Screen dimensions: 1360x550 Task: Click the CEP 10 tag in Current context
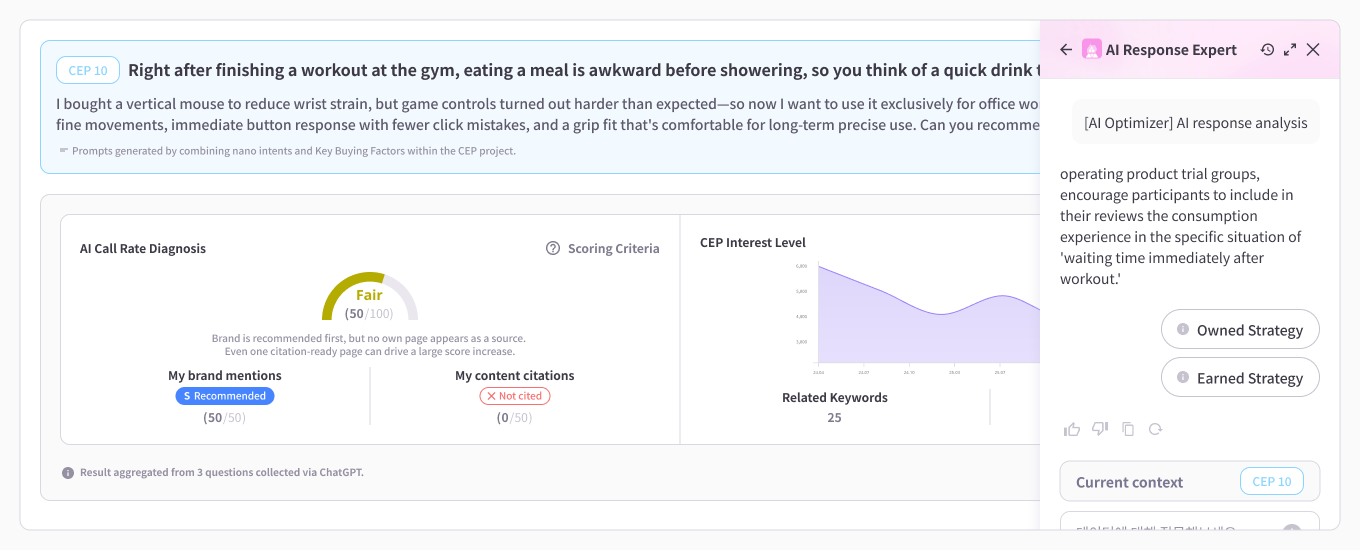(x=1272, y=481)
